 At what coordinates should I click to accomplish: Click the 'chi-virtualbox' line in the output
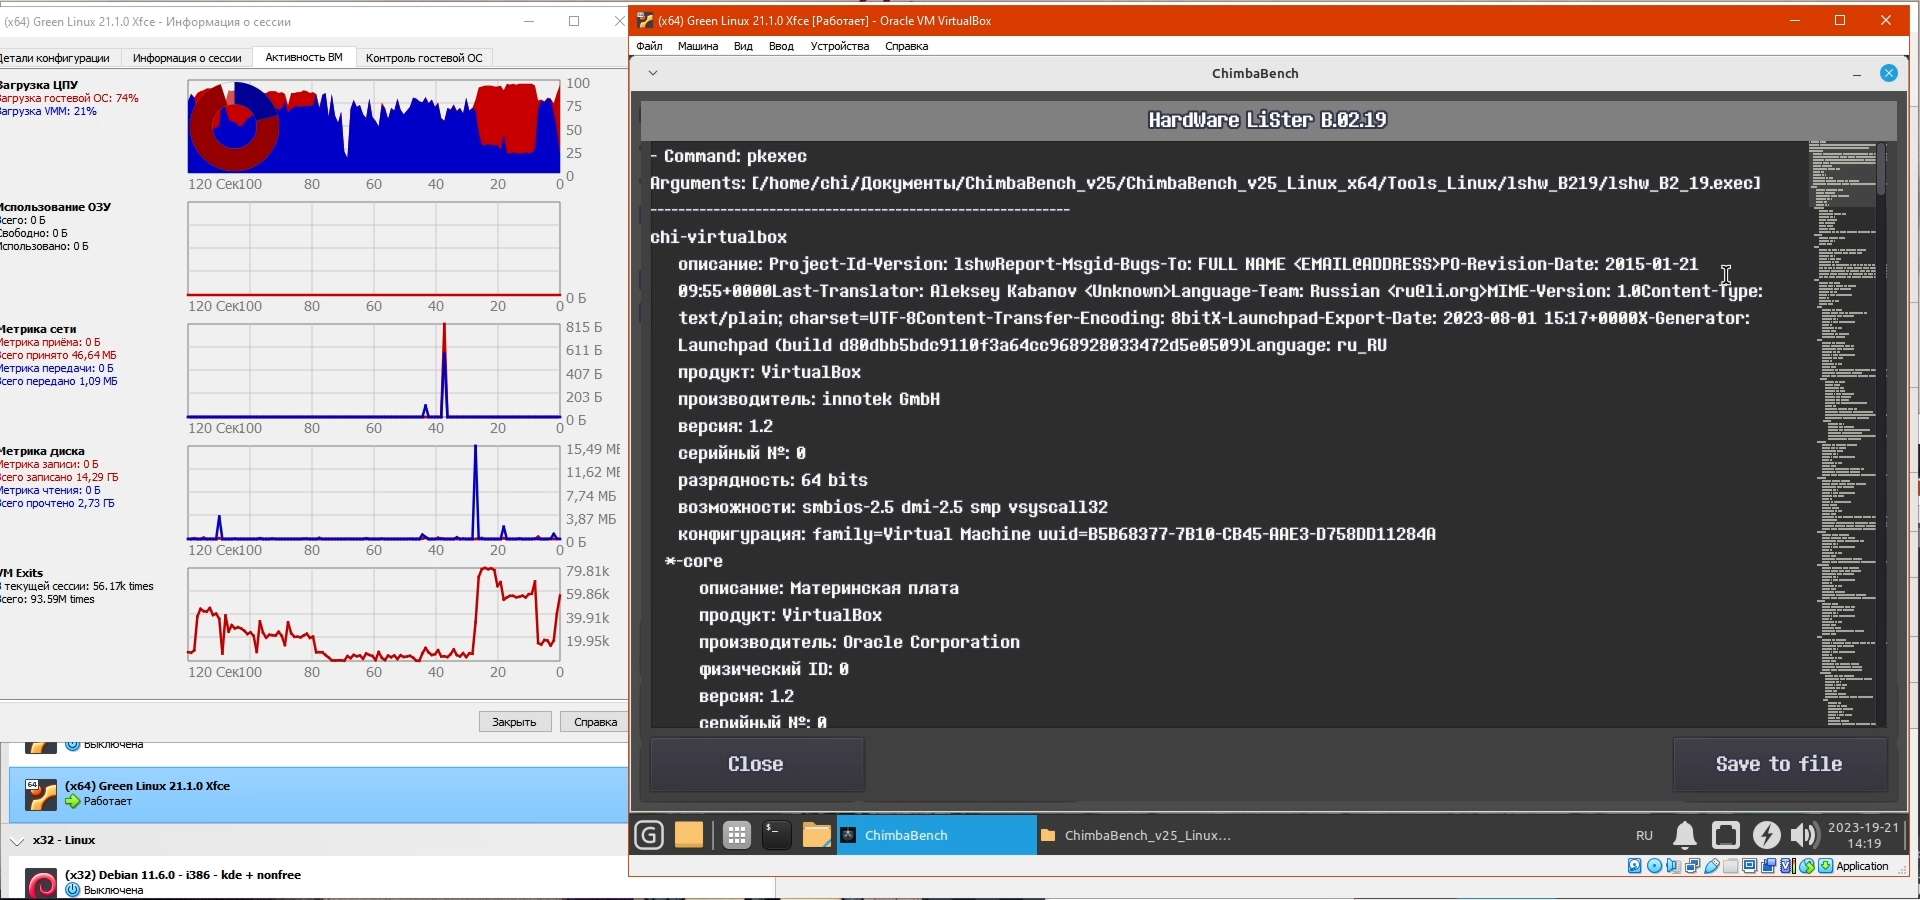(x=719, y=237)
